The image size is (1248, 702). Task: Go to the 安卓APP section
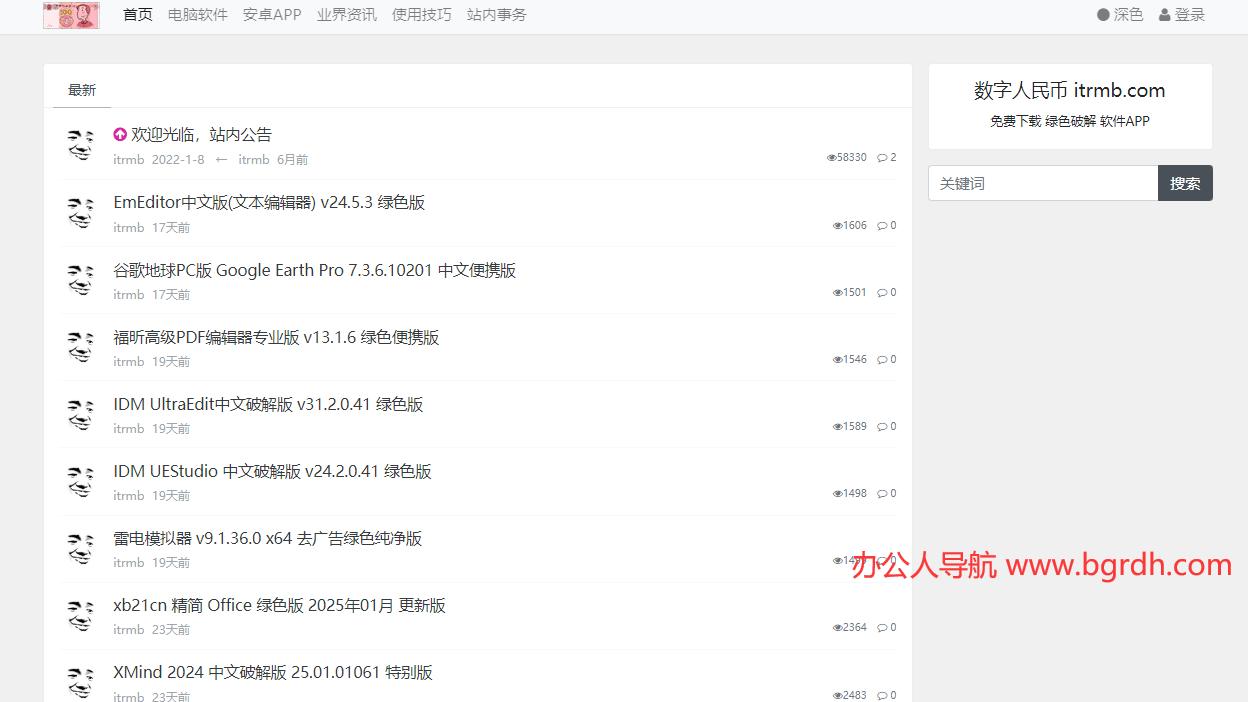(272, 15)
